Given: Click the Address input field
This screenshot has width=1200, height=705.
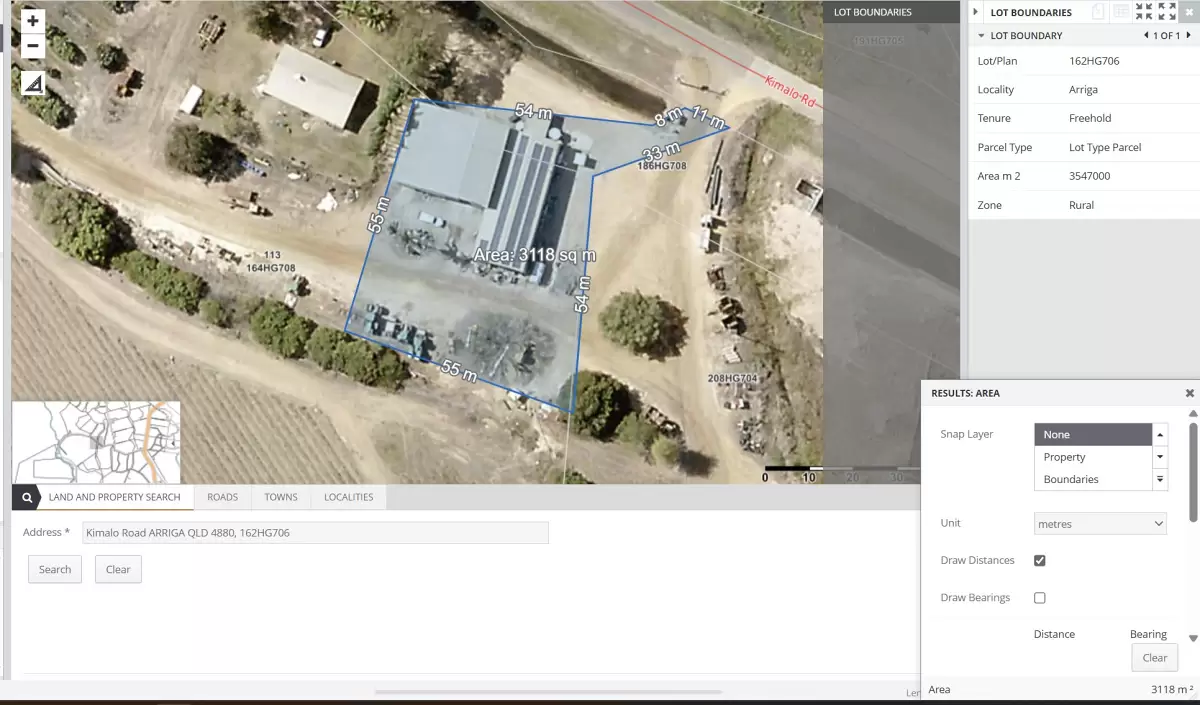Looking at the screenshot, I should tap(315, 533).
